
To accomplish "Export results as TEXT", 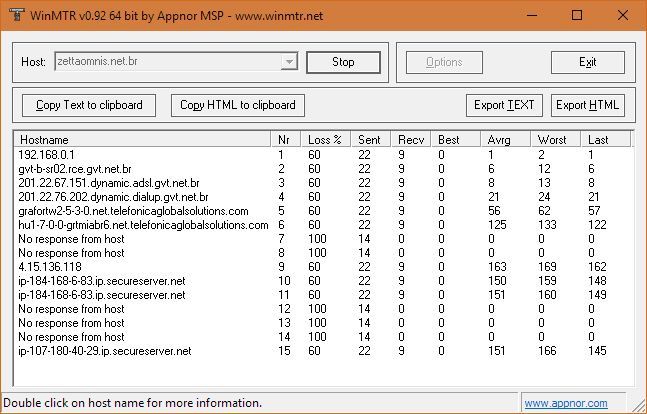I will 504,105.
